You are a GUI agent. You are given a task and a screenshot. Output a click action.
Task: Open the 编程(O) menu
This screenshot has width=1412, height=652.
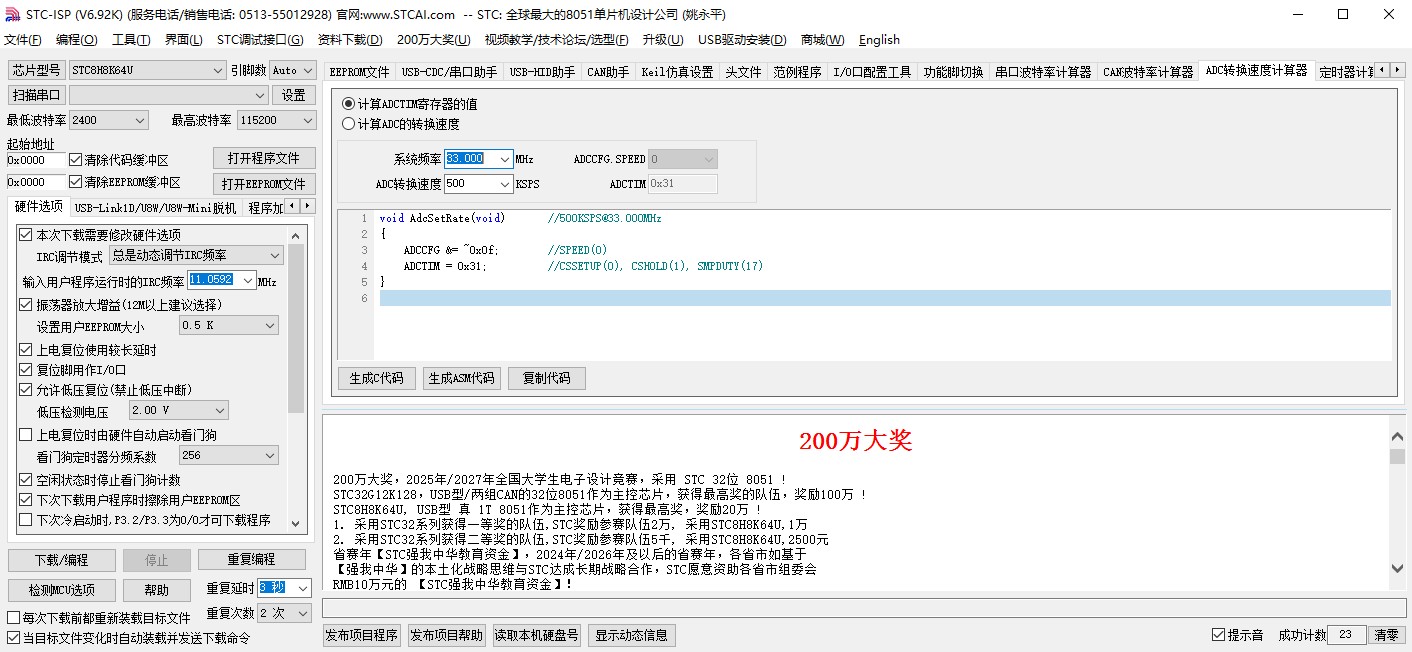77,40
